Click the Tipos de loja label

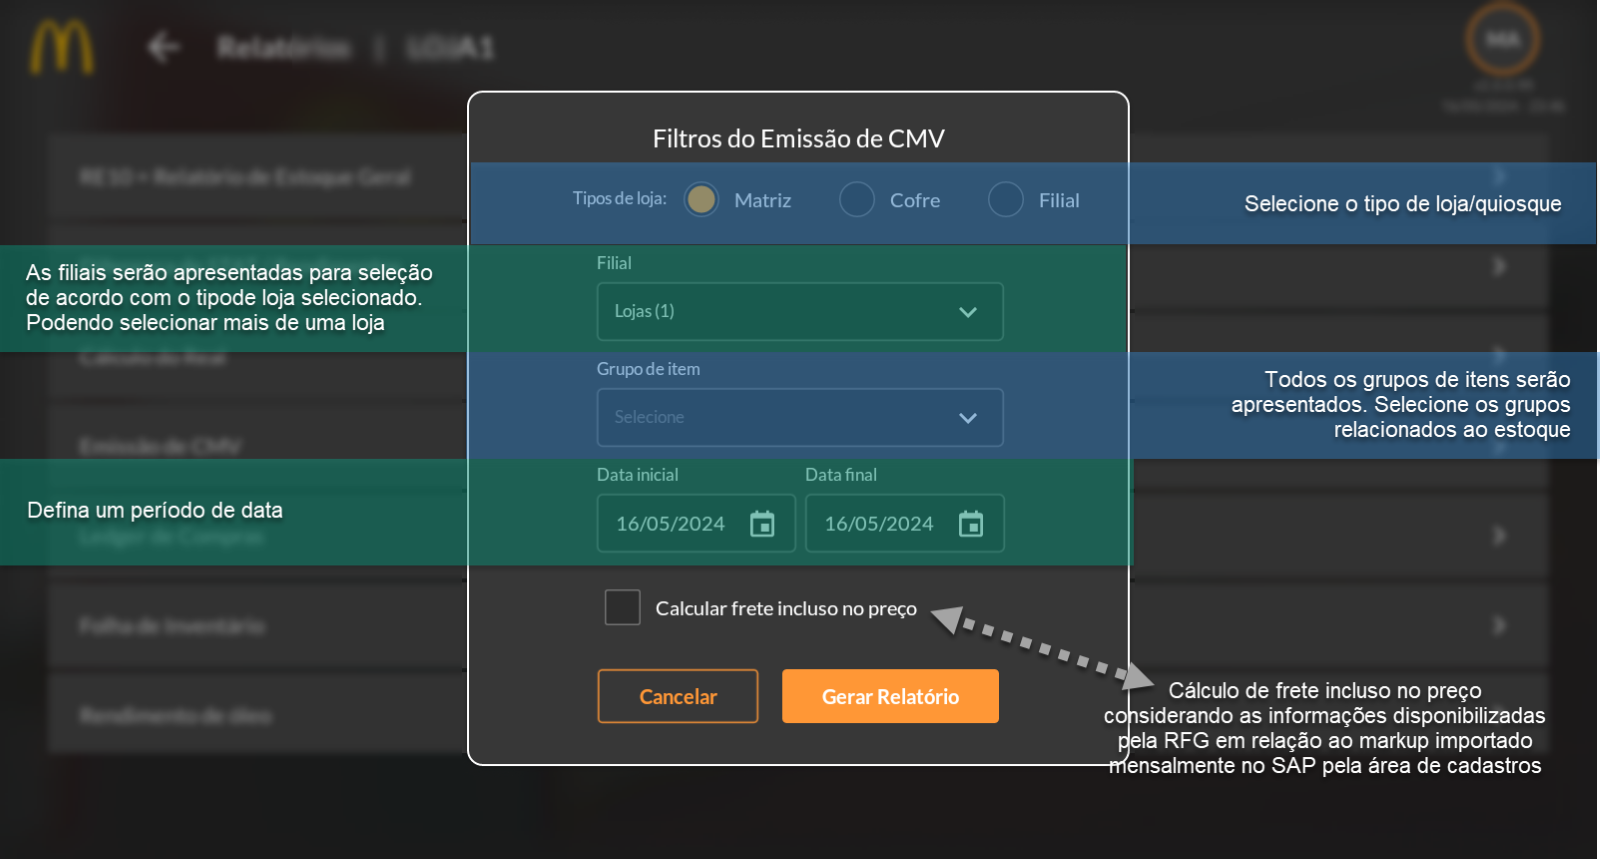tap(619, 198)
